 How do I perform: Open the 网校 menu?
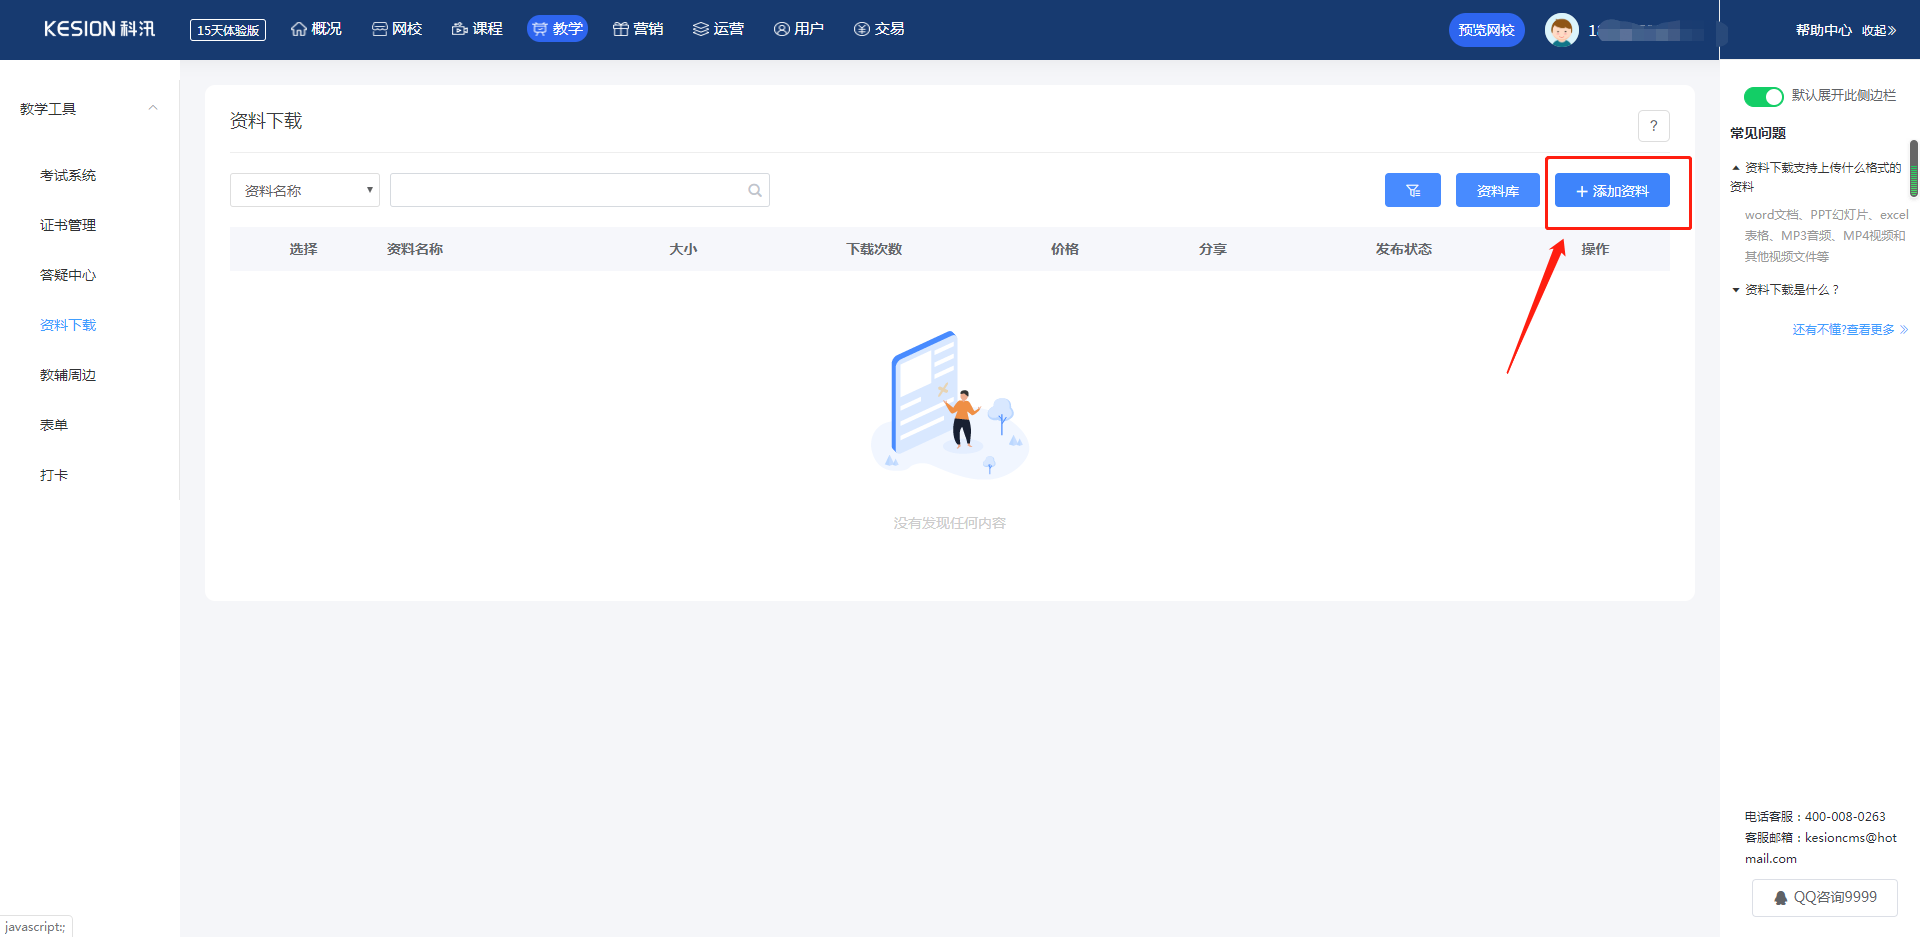point(397,29)
